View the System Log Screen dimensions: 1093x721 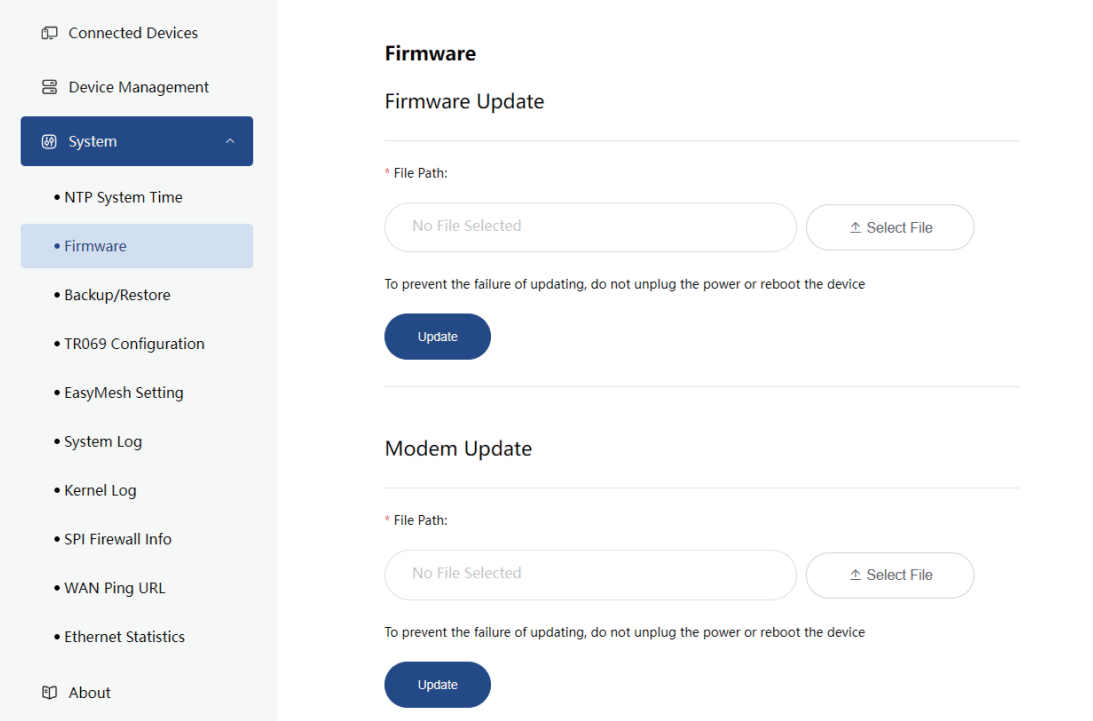click(x=103, y=441)
